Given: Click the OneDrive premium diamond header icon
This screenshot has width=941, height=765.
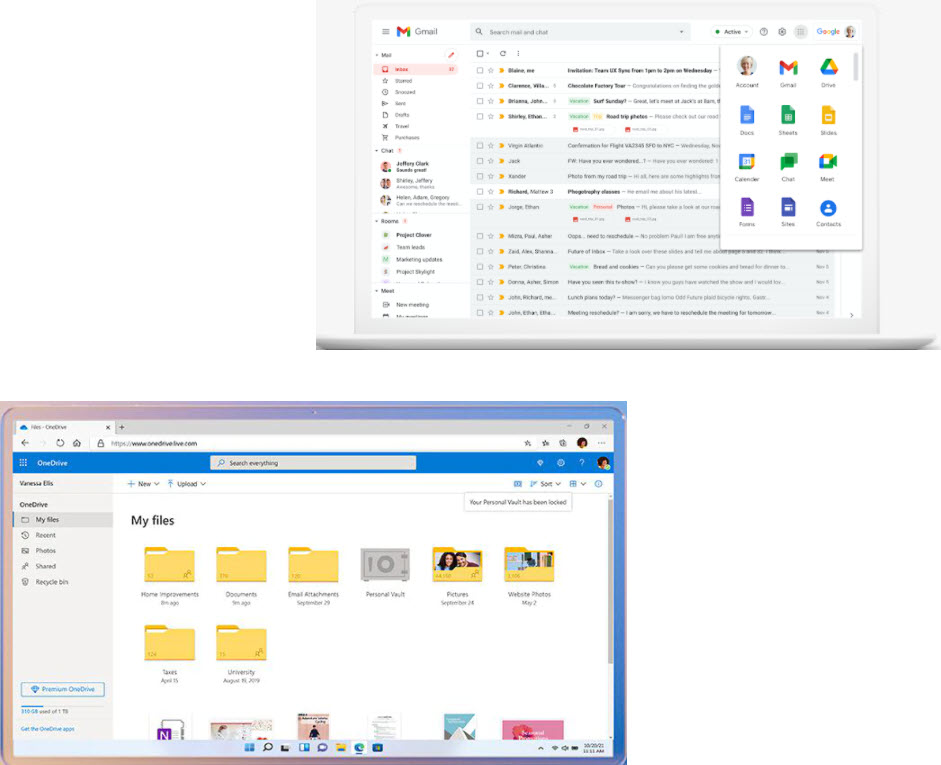Looking at the screenshot, I should click(x=540, y=463).
